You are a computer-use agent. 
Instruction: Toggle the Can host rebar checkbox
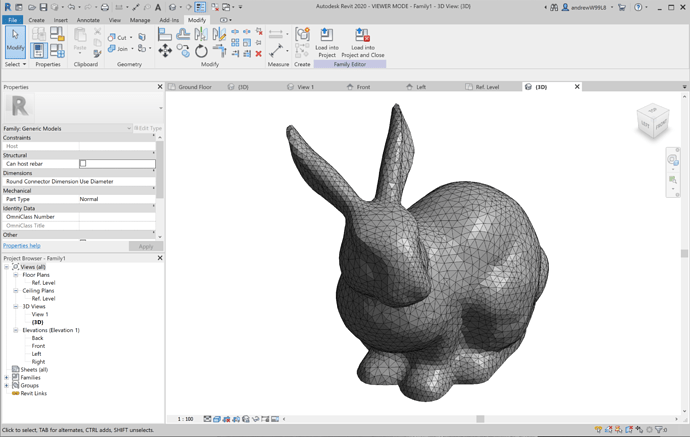tap(83, 163)
